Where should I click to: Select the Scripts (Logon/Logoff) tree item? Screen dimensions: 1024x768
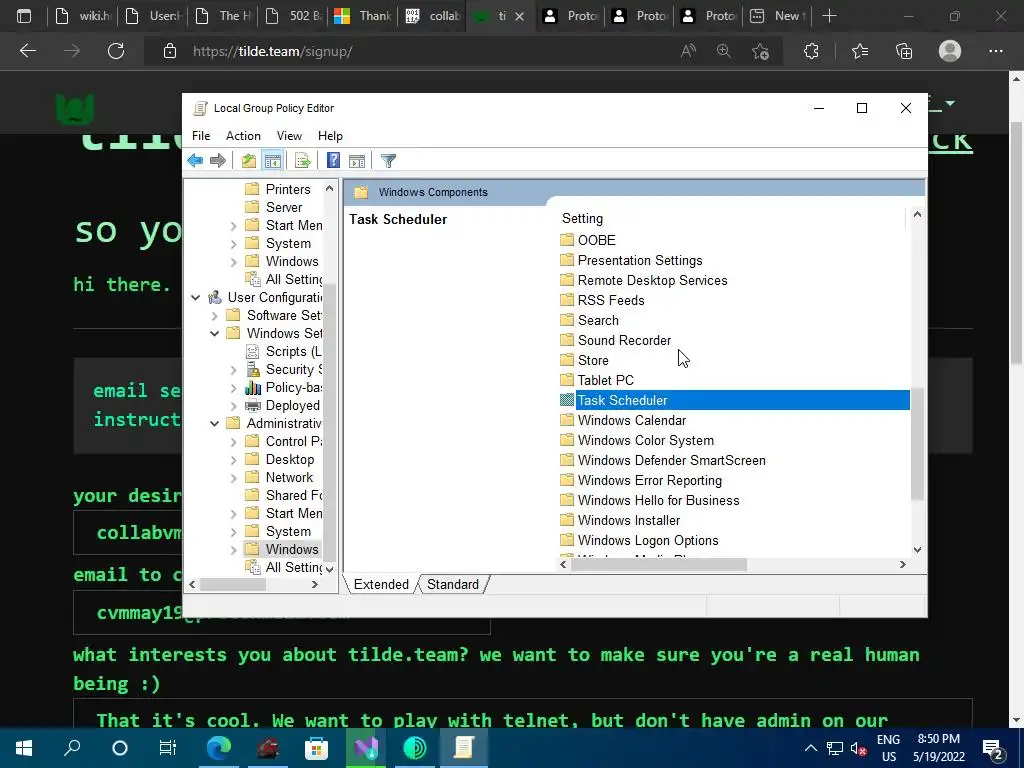click(x=293, y=351)
